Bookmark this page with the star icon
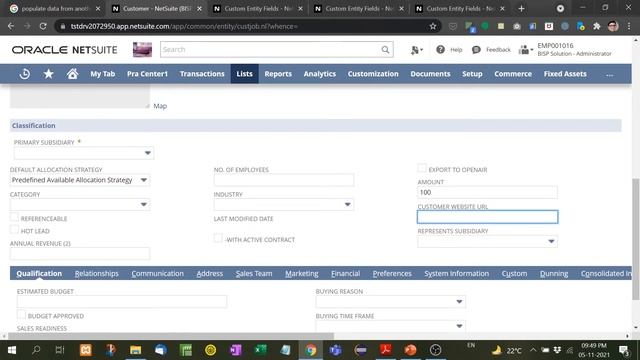Viewport: 640px width, 360px height. coord(433,26)
